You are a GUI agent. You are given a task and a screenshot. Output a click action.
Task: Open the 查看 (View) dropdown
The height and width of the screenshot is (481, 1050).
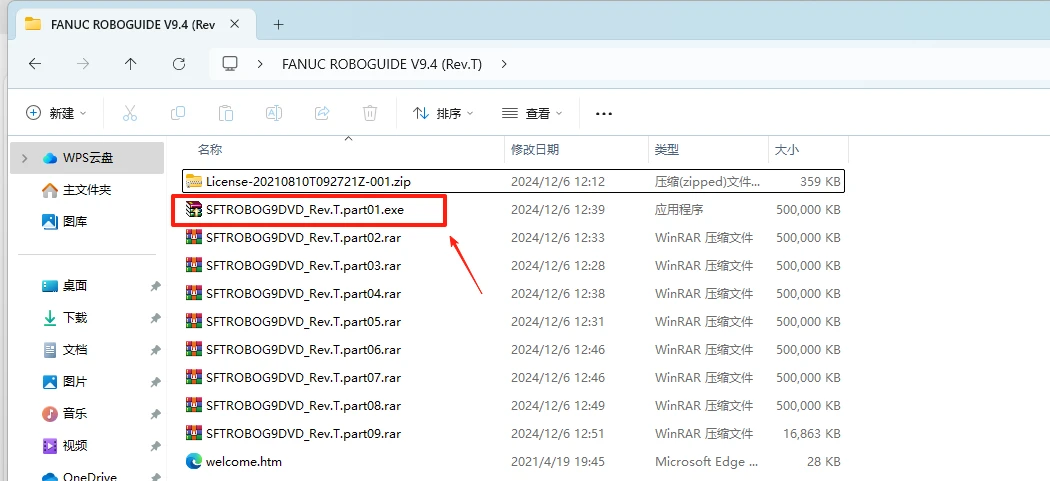[x=532, y=113]
